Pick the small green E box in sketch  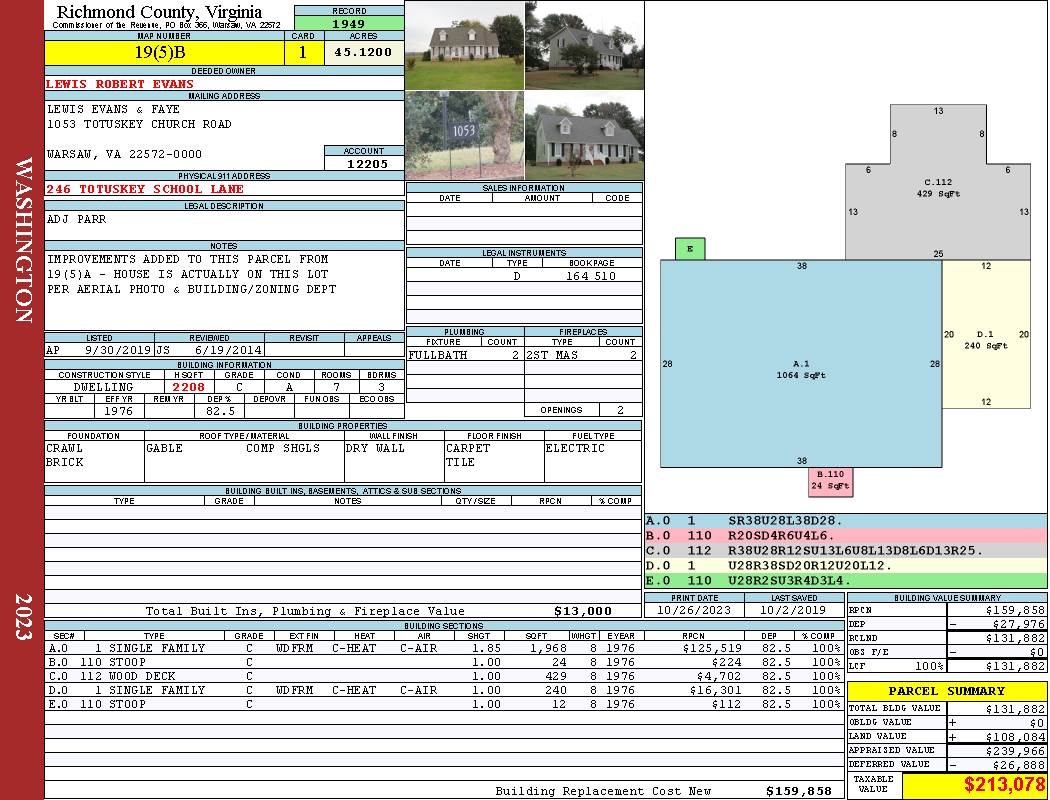click(x=690, y=249)
